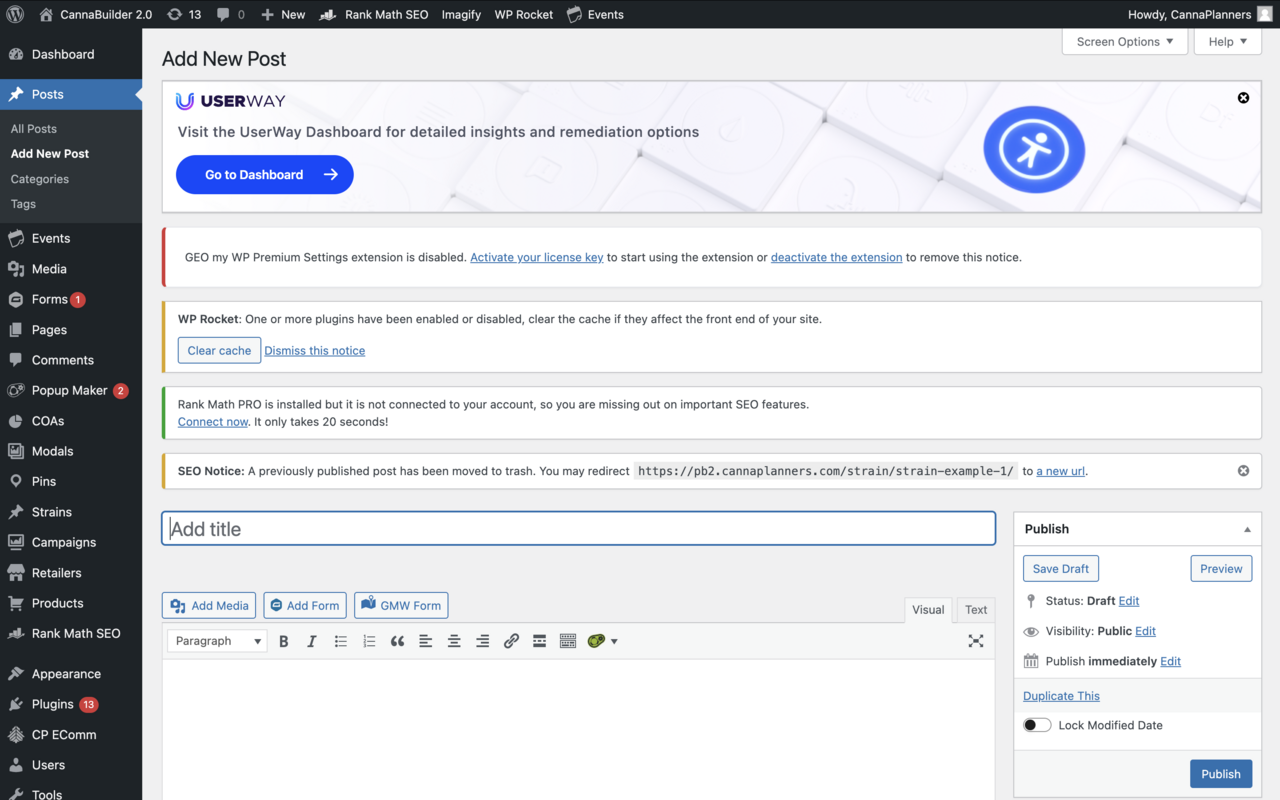
Task: Open the shortcode icon dropdown arrow
Action: (614, 641)
